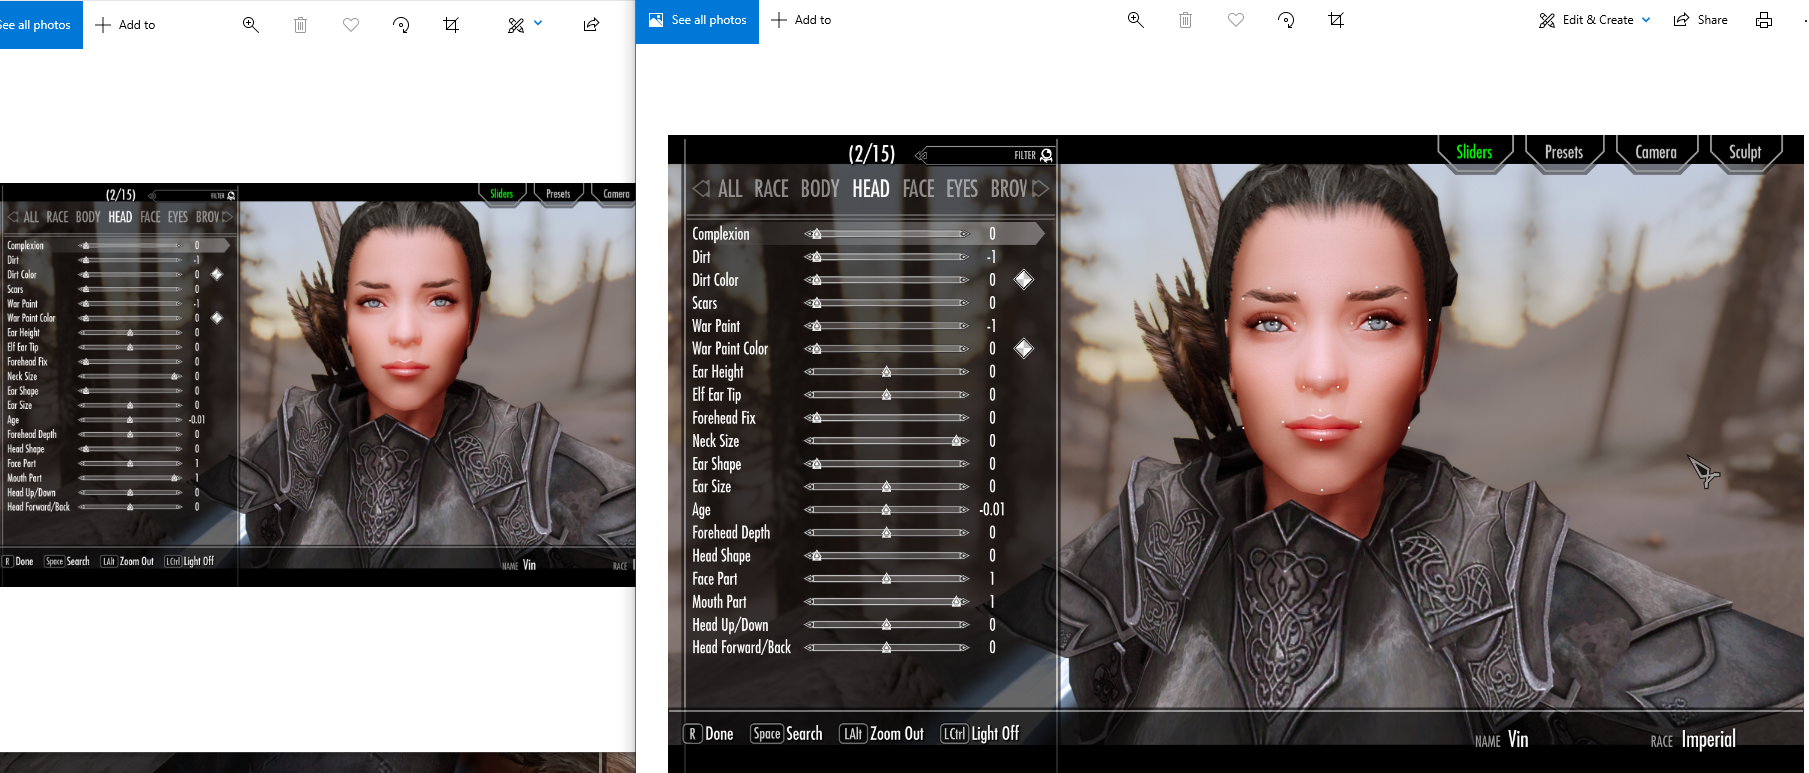This screenshot has height=773, width=1809.
Task: Select the Camera tab in the right photo
Action: (1656, 152)
